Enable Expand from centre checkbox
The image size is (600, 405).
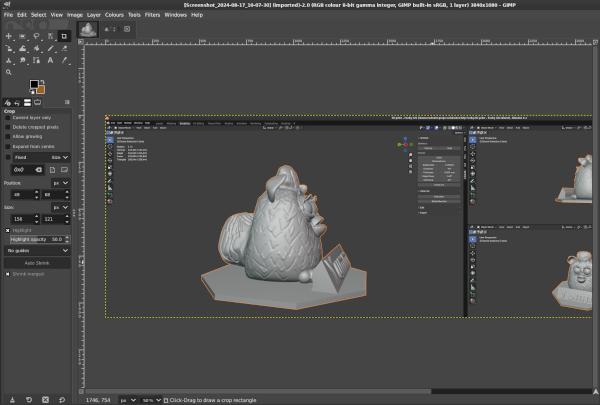click(x=8, y=147)
